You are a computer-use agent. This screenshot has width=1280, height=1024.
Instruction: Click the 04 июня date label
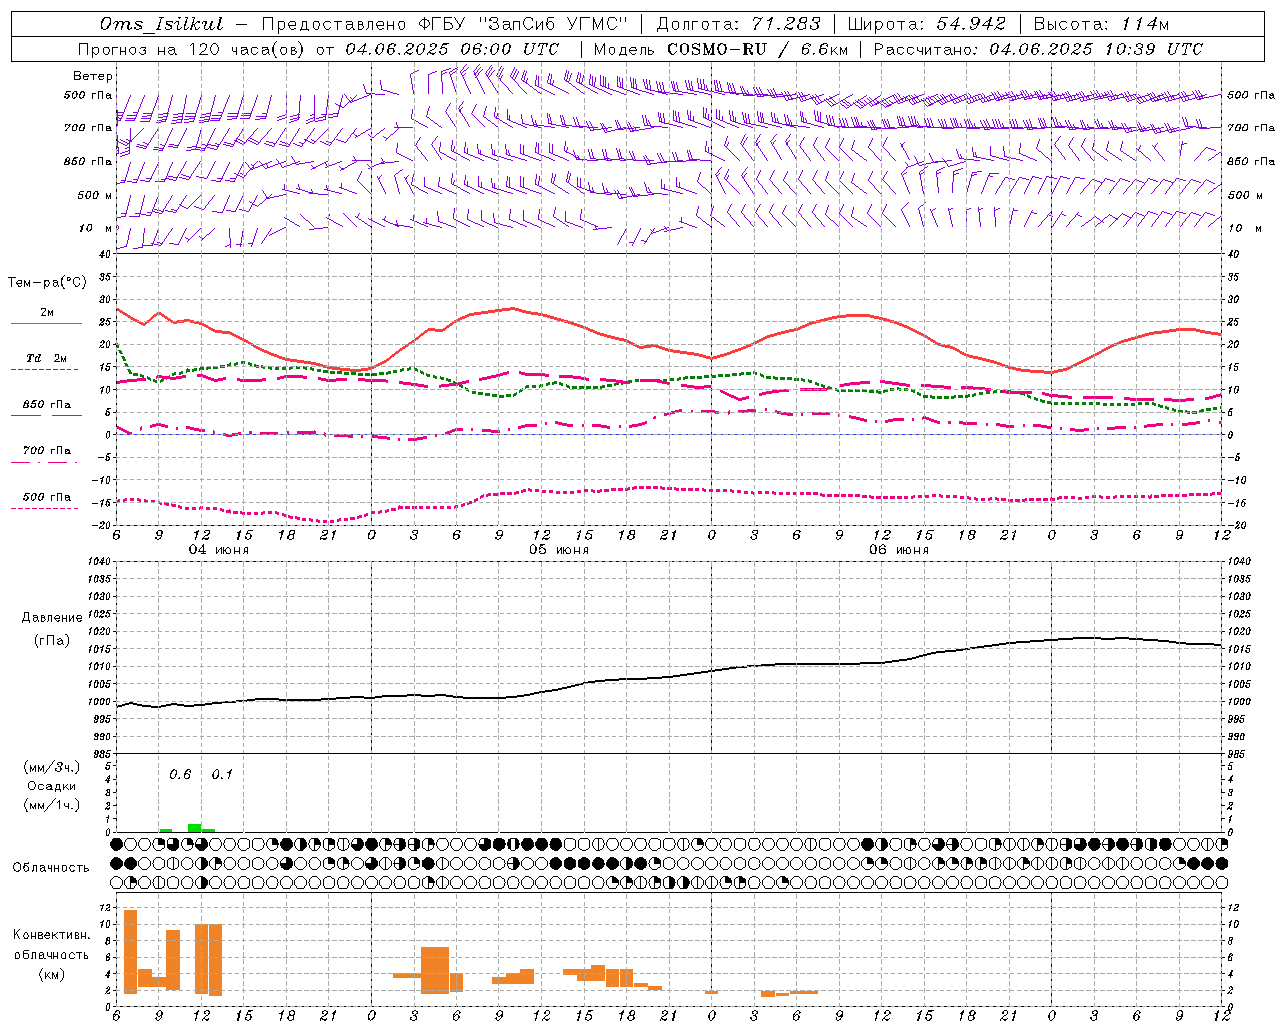point(219,550)
